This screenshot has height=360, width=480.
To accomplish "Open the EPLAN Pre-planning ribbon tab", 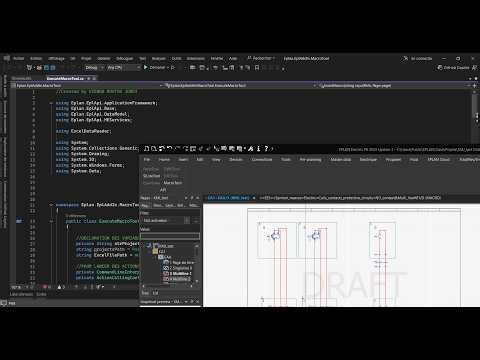I will [x=310, y=160].
